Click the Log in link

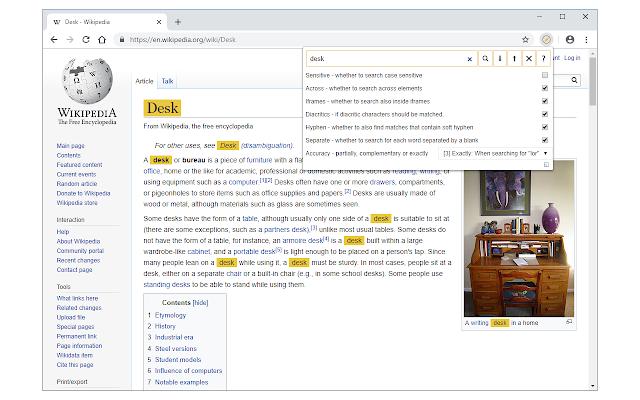(572, 58)
